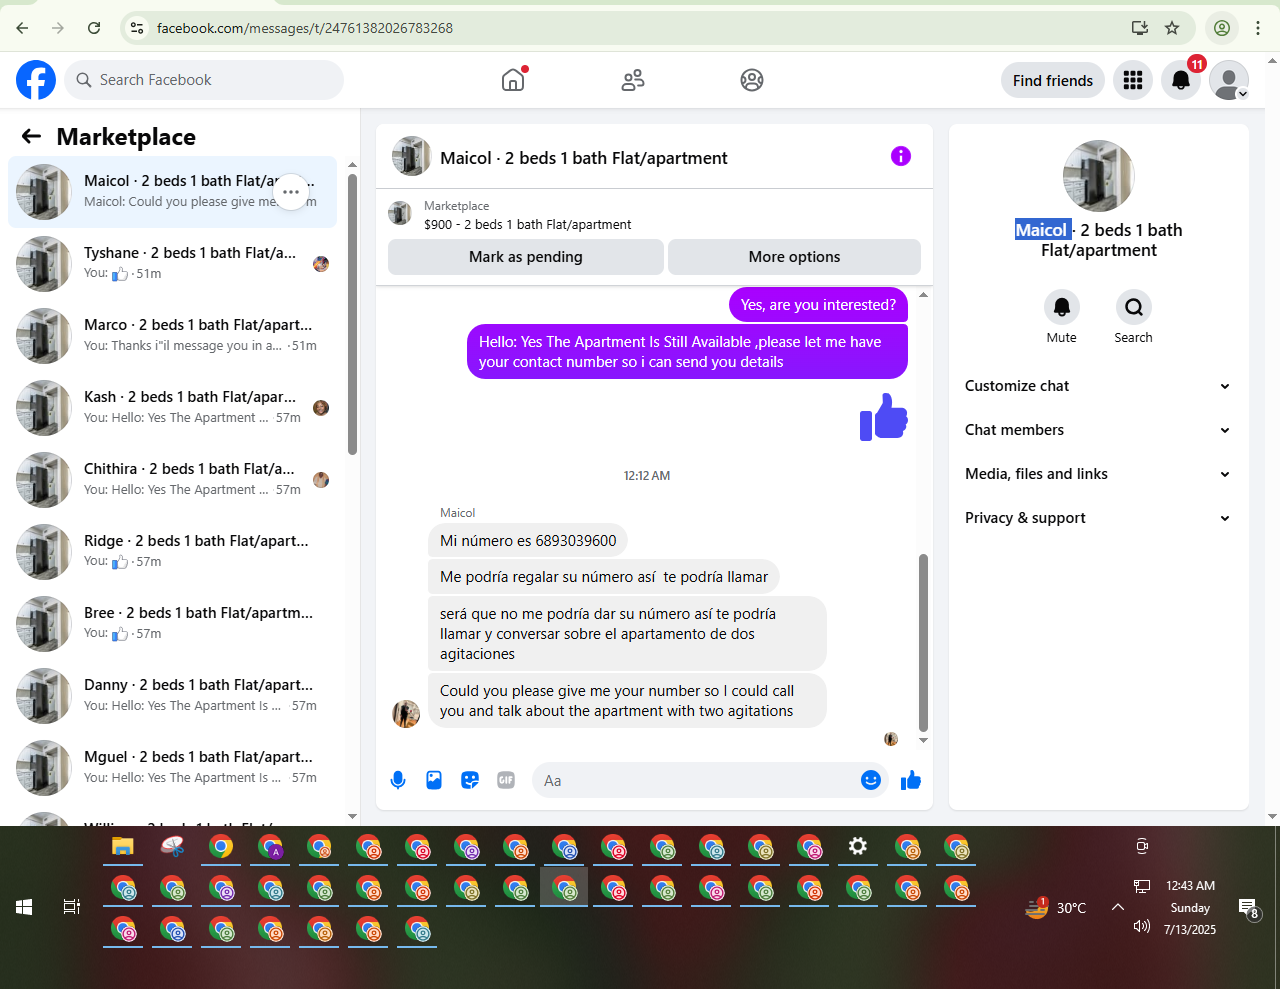Viewport: 1280px width, 989px height.
Task: Open File Explorer from the taskbar
Action: [123, 847]
